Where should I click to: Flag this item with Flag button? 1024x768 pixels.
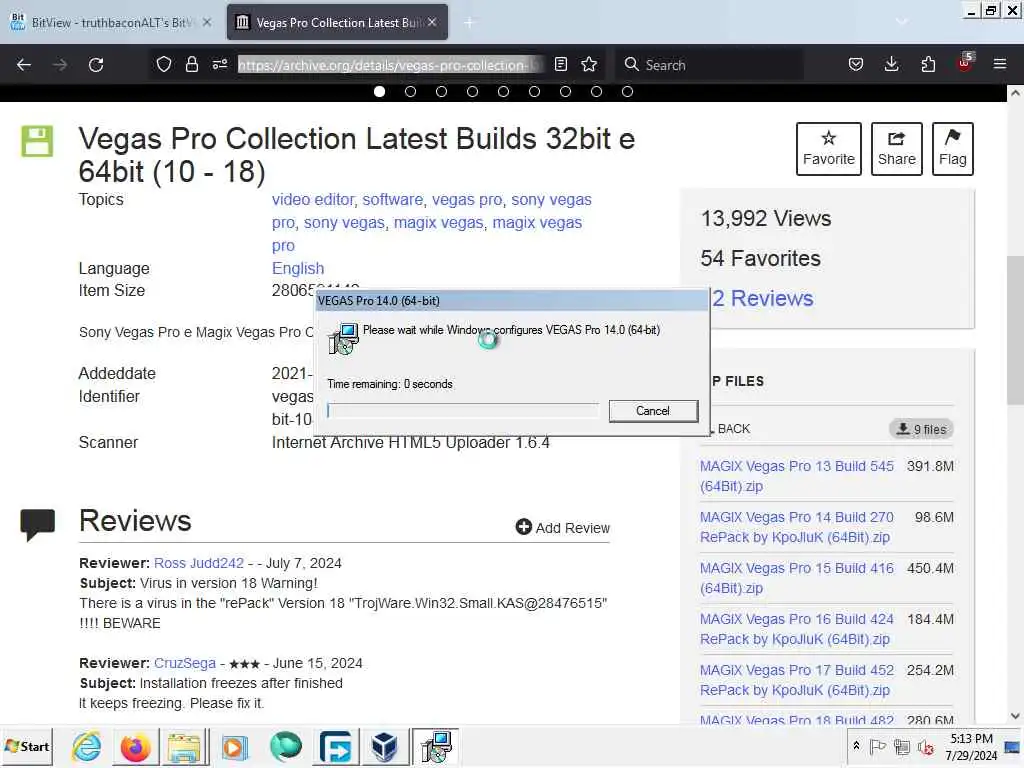pos(953,149)
